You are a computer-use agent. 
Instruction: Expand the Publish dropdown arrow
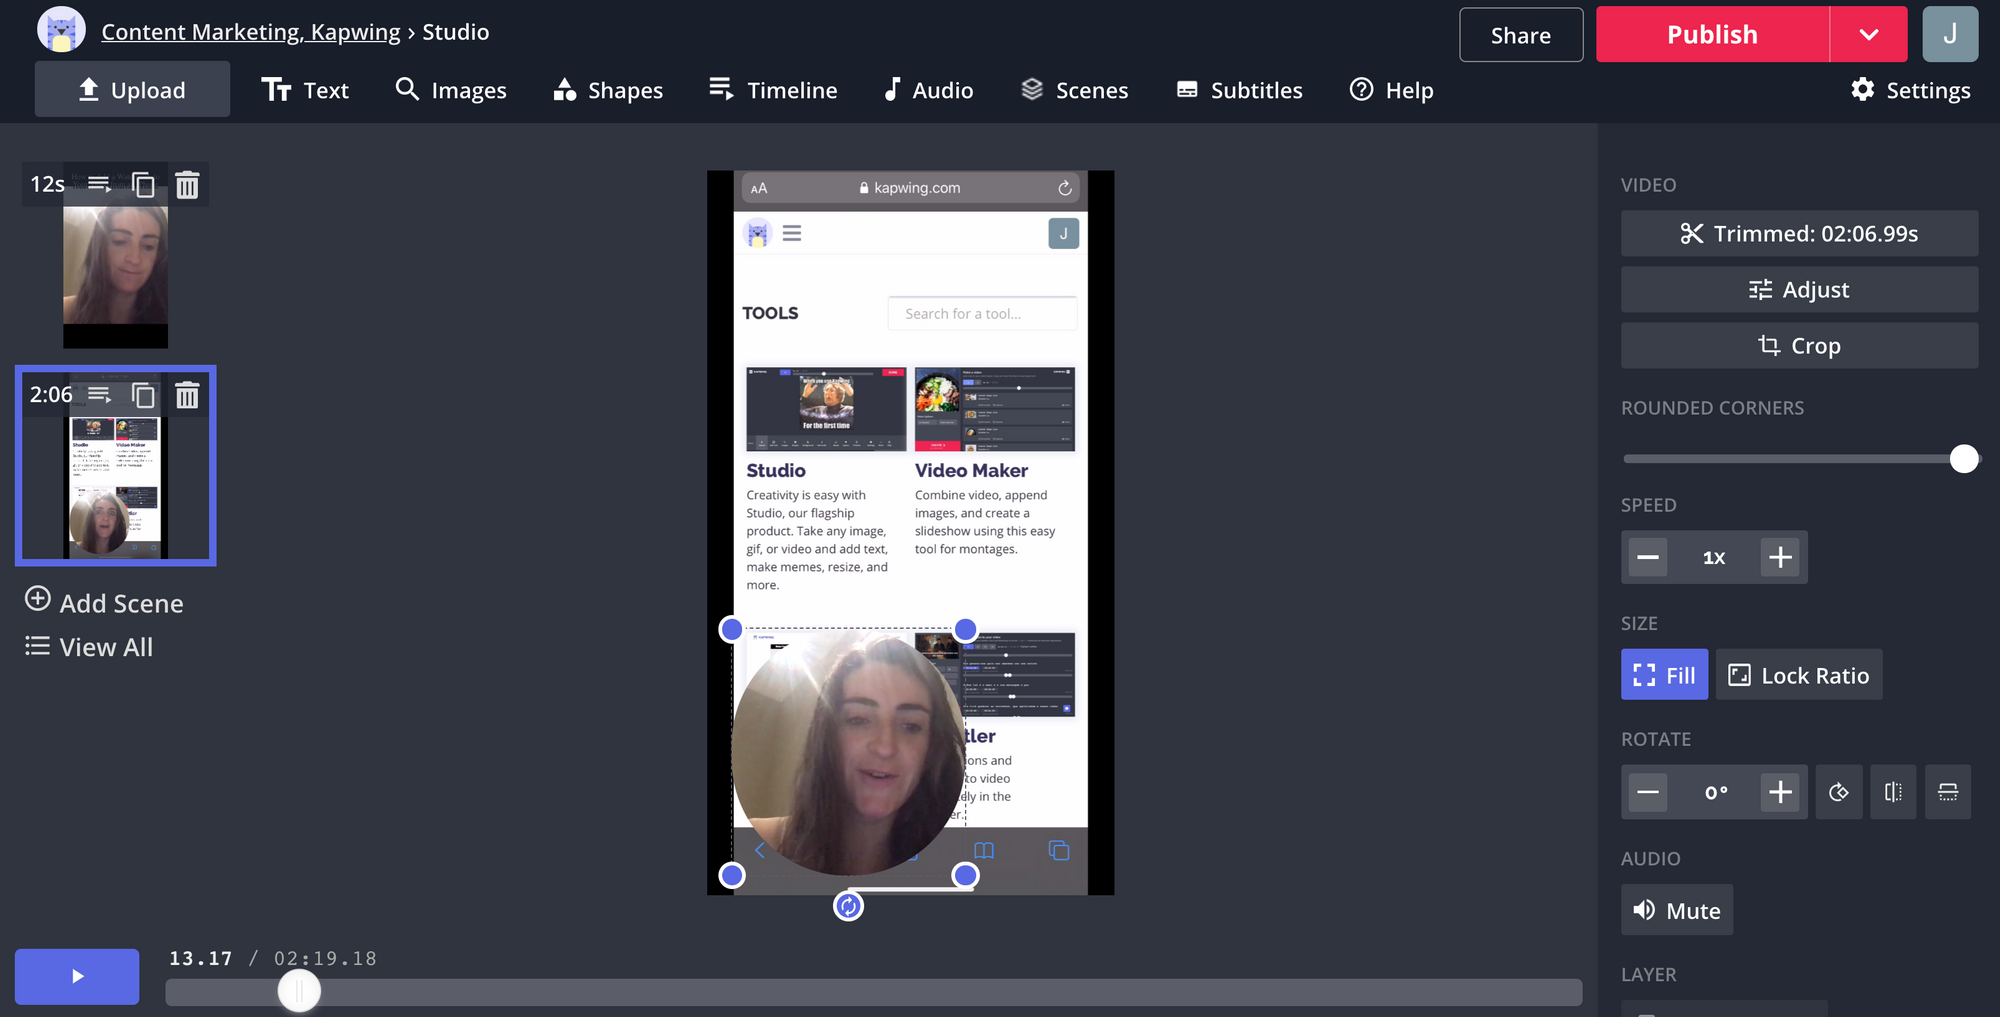pyautogui.click(x=1868, y=35)
